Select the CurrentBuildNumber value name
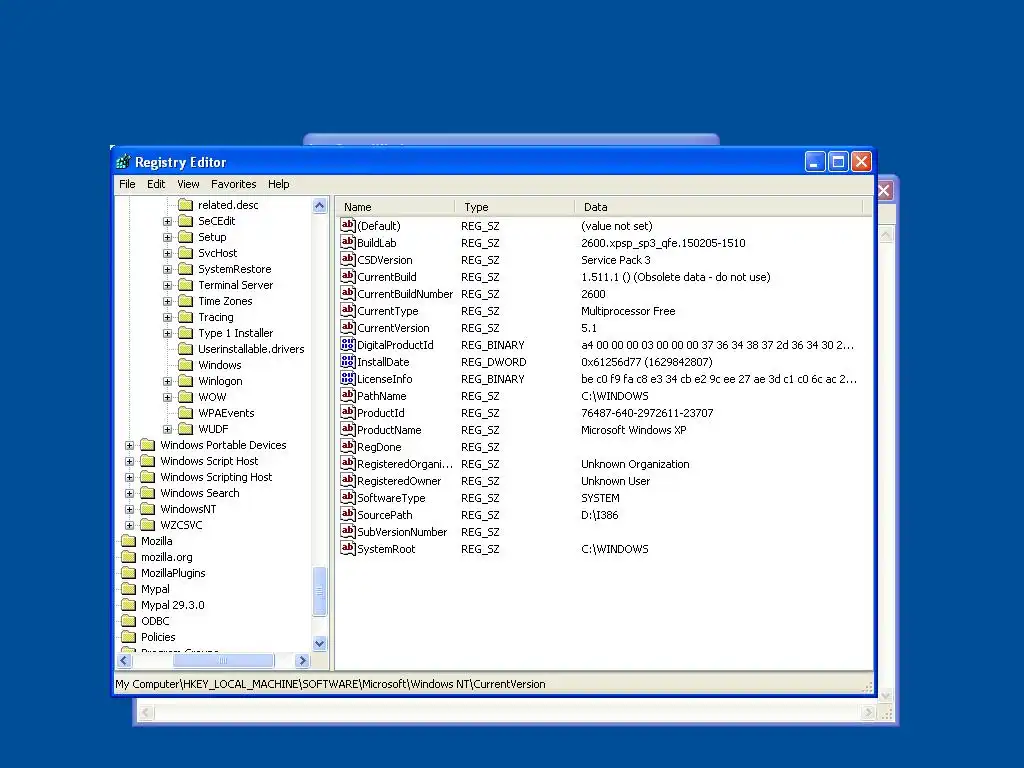Screen dimensions: 1024x768 click(405, 294)
